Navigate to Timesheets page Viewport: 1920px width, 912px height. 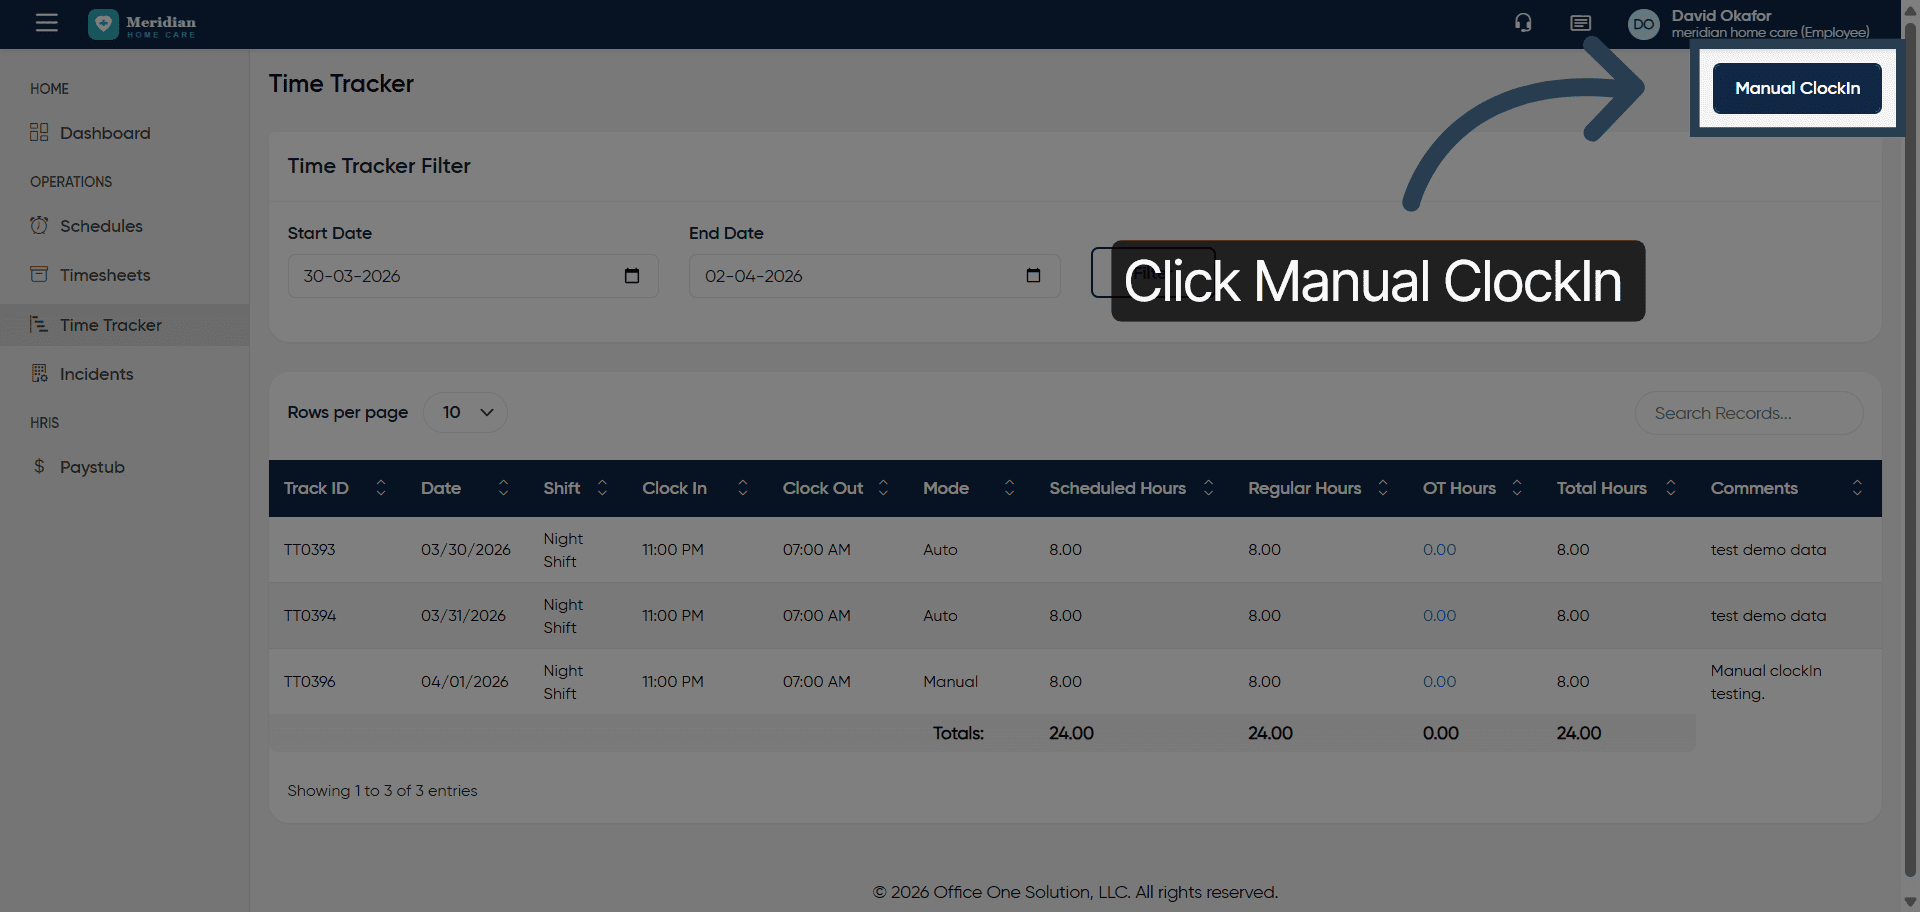[x=105, y=275]
